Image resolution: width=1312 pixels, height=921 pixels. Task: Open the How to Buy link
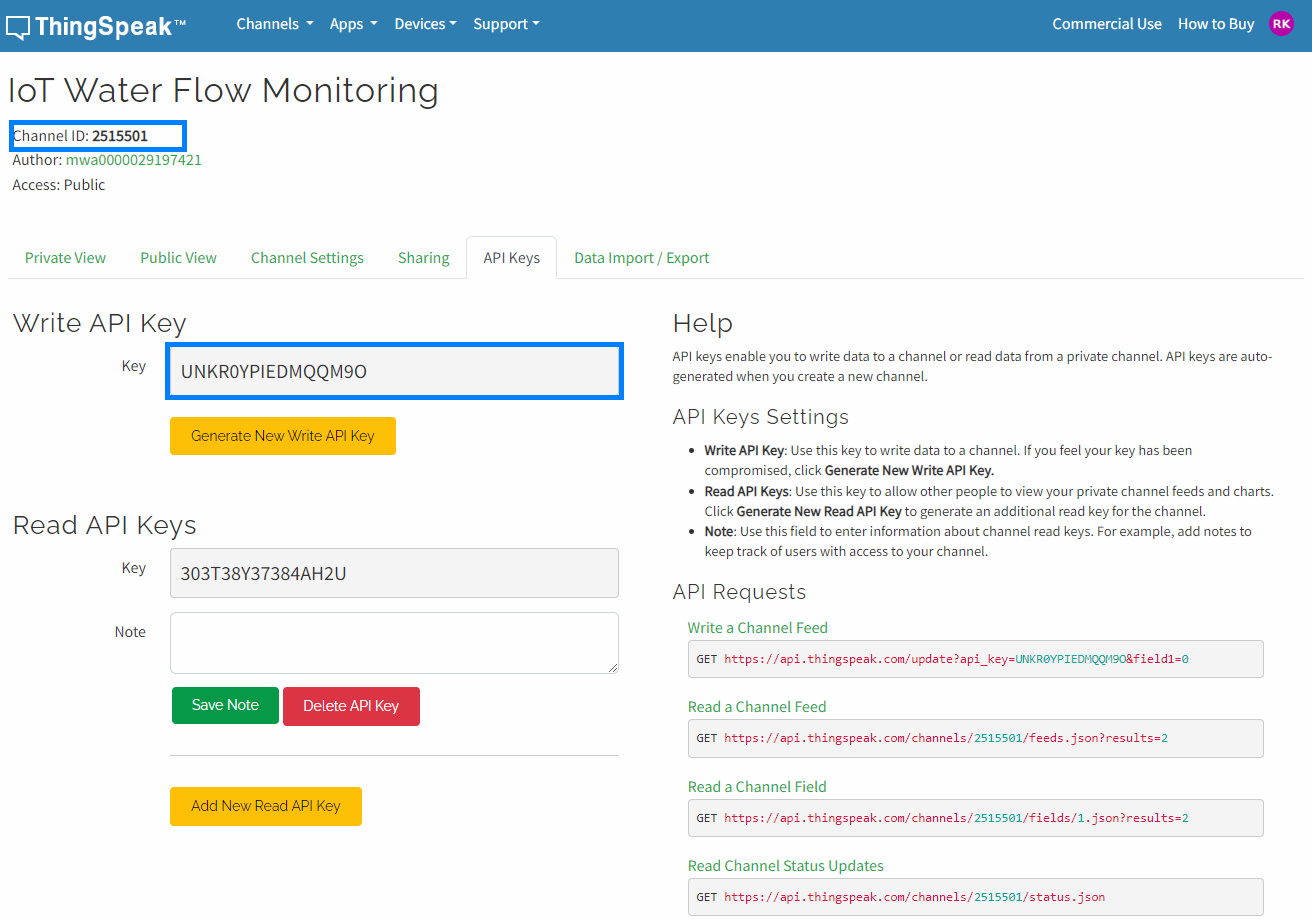click(x=1216, y=24)
